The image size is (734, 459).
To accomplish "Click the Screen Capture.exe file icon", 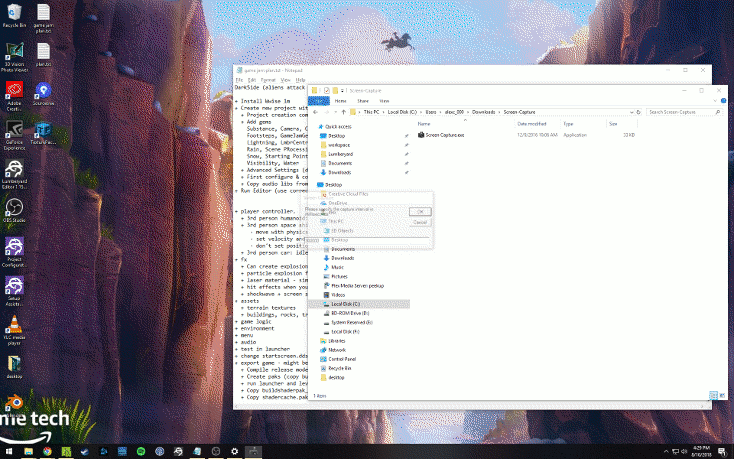I will coord(420,135).
